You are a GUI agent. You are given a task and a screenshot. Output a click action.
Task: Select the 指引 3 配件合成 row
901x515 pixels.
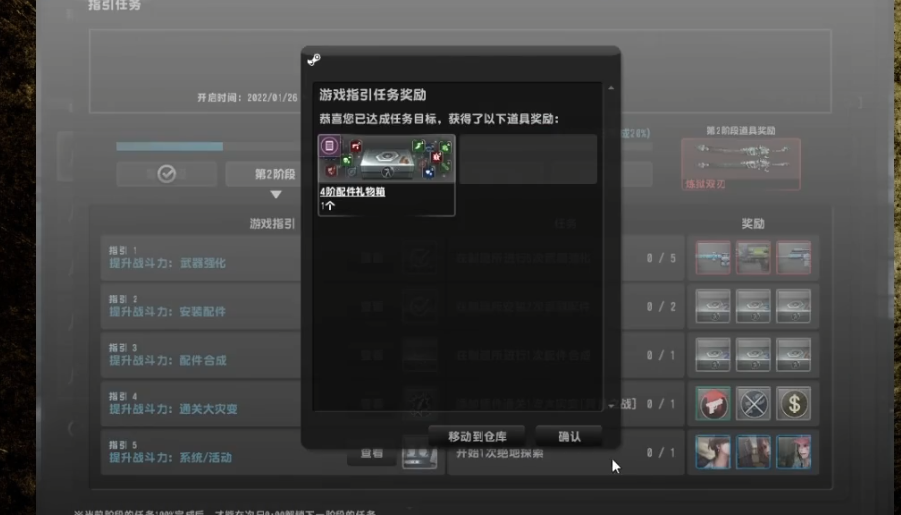(201, 355)
